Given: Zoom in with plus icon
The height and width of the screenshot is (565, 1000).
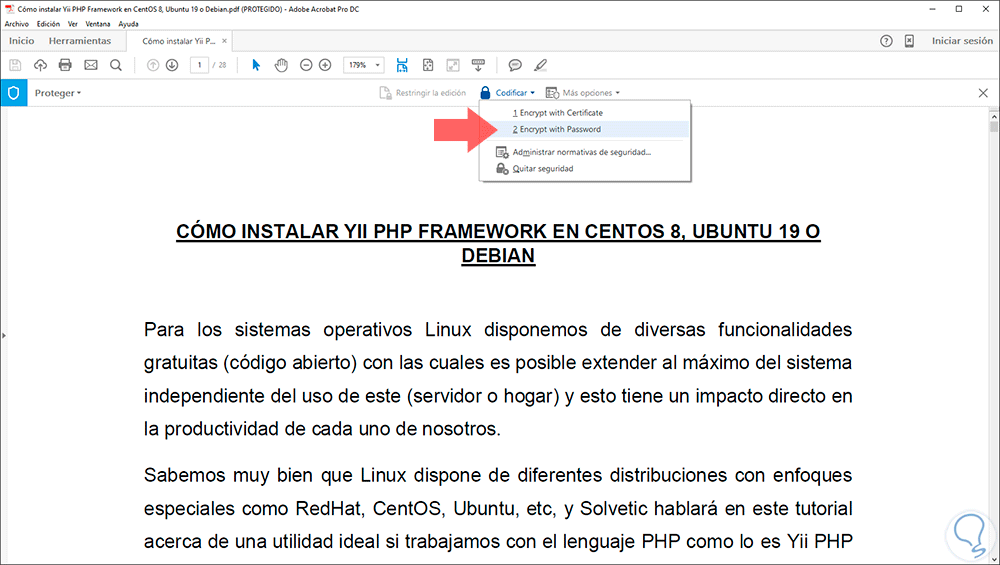Looking at the screenshot, I should [325, 65].
